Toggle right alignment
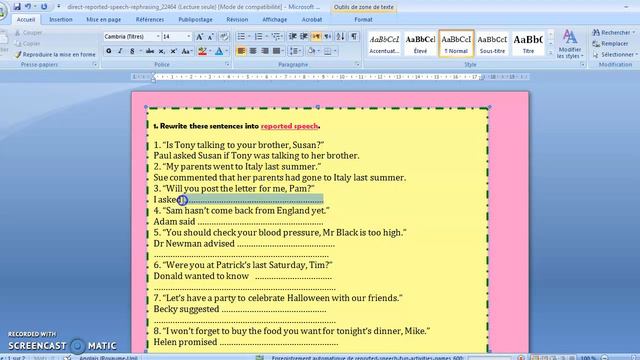This screenshot has height=360, width=640. 265,51
